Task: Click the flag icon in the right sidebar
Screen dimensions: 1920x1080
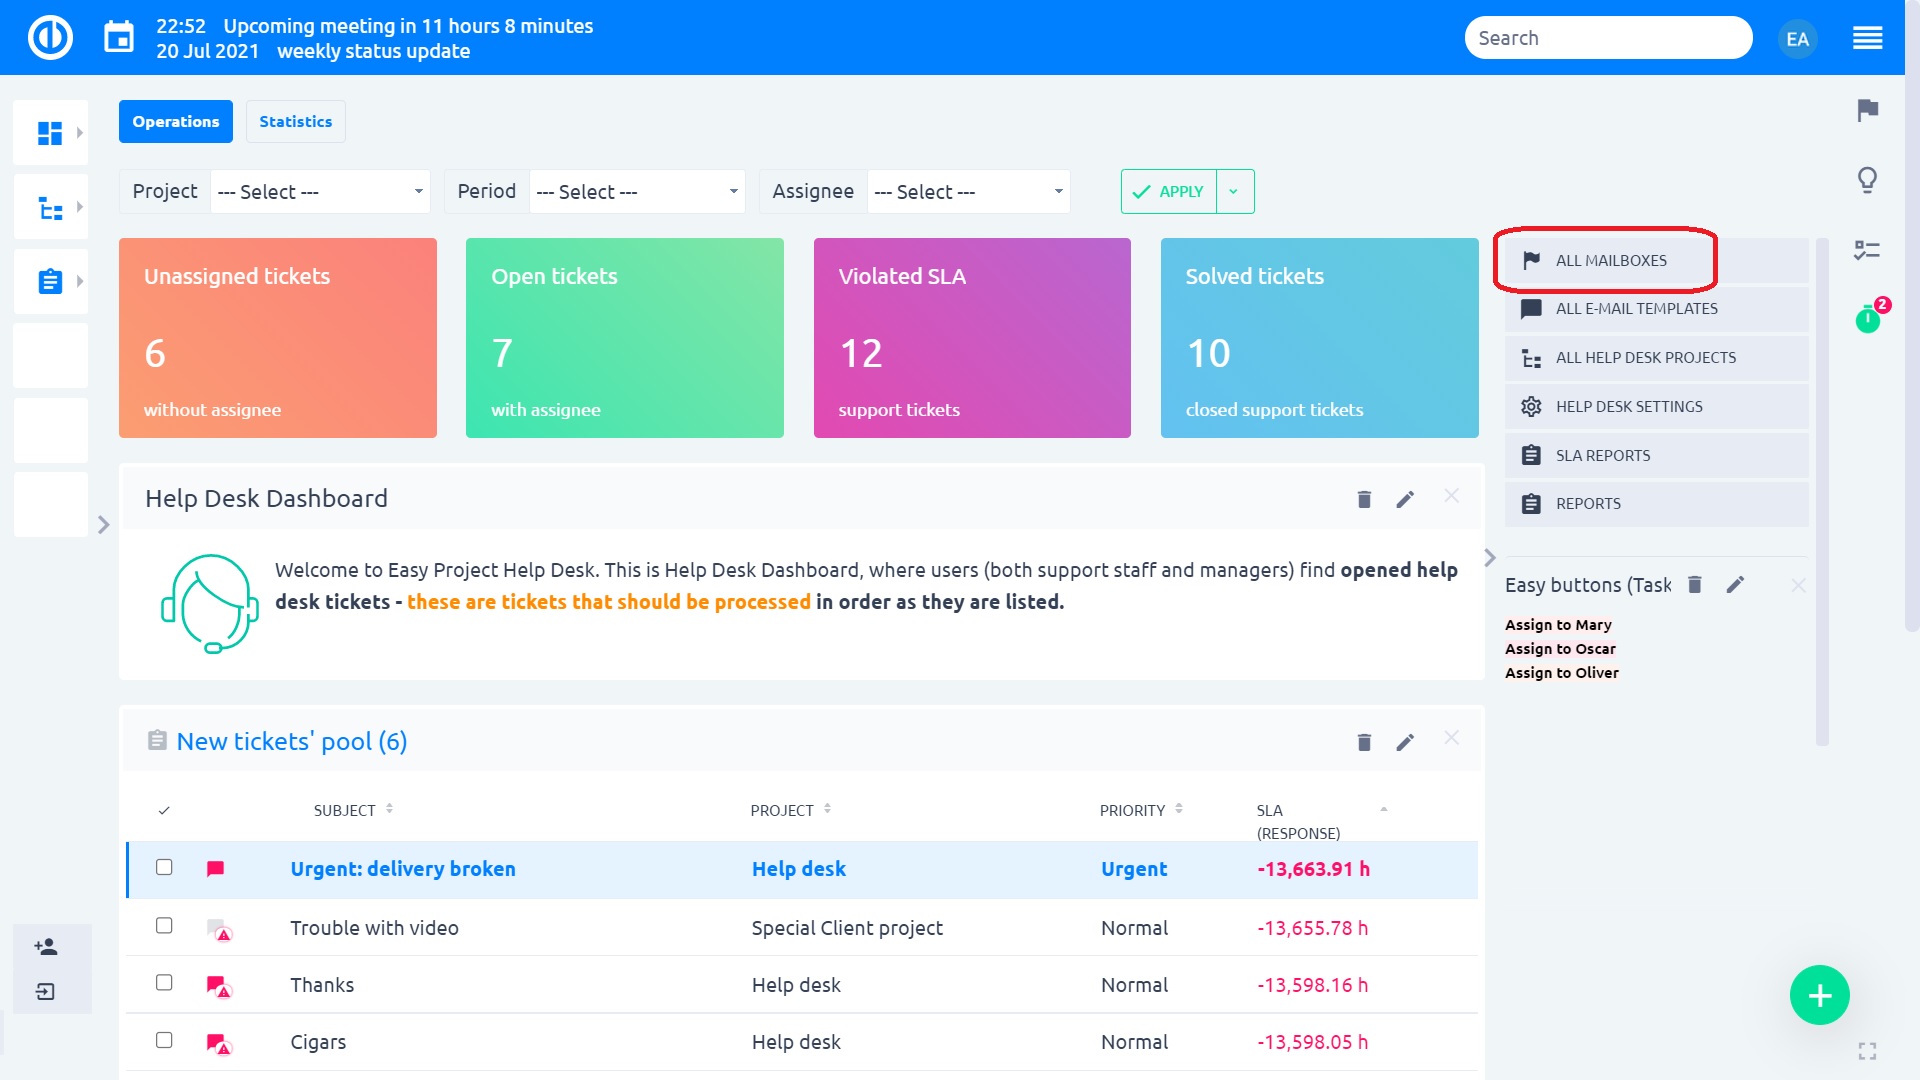Action: pyautogui.click(x=1867, y=110)
